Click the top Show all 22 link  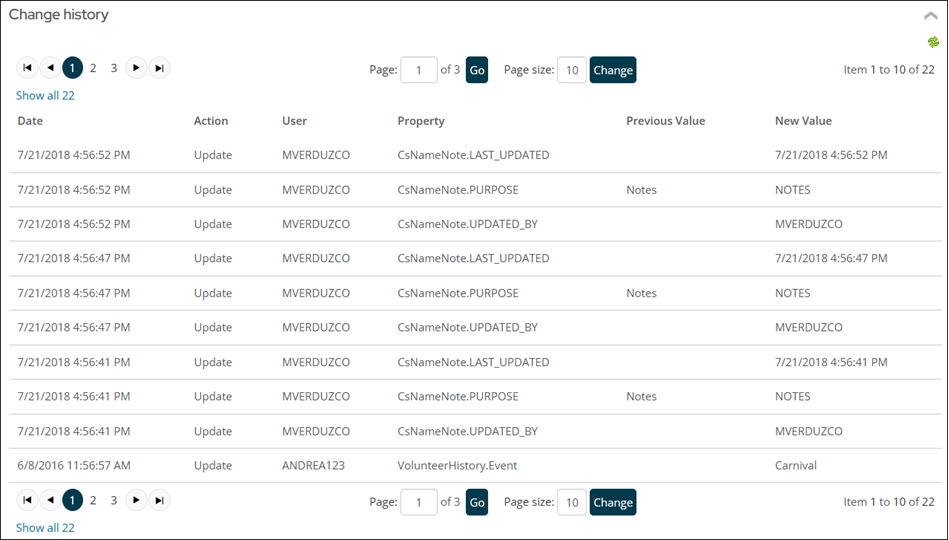[x=45, y=96]
